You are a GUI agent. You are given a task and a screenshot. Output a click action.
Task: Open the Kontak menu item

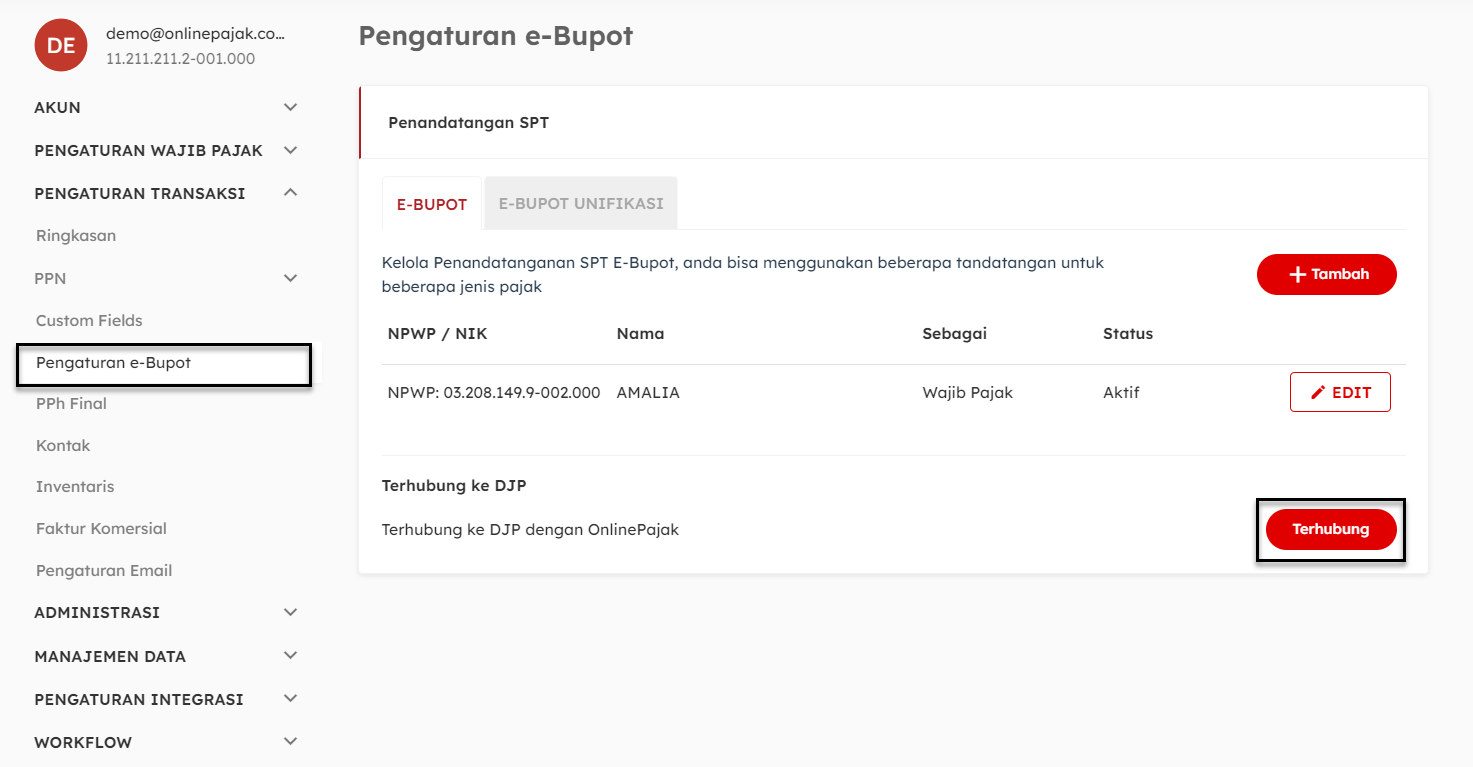pyautogui.click(x=63, y=445)
